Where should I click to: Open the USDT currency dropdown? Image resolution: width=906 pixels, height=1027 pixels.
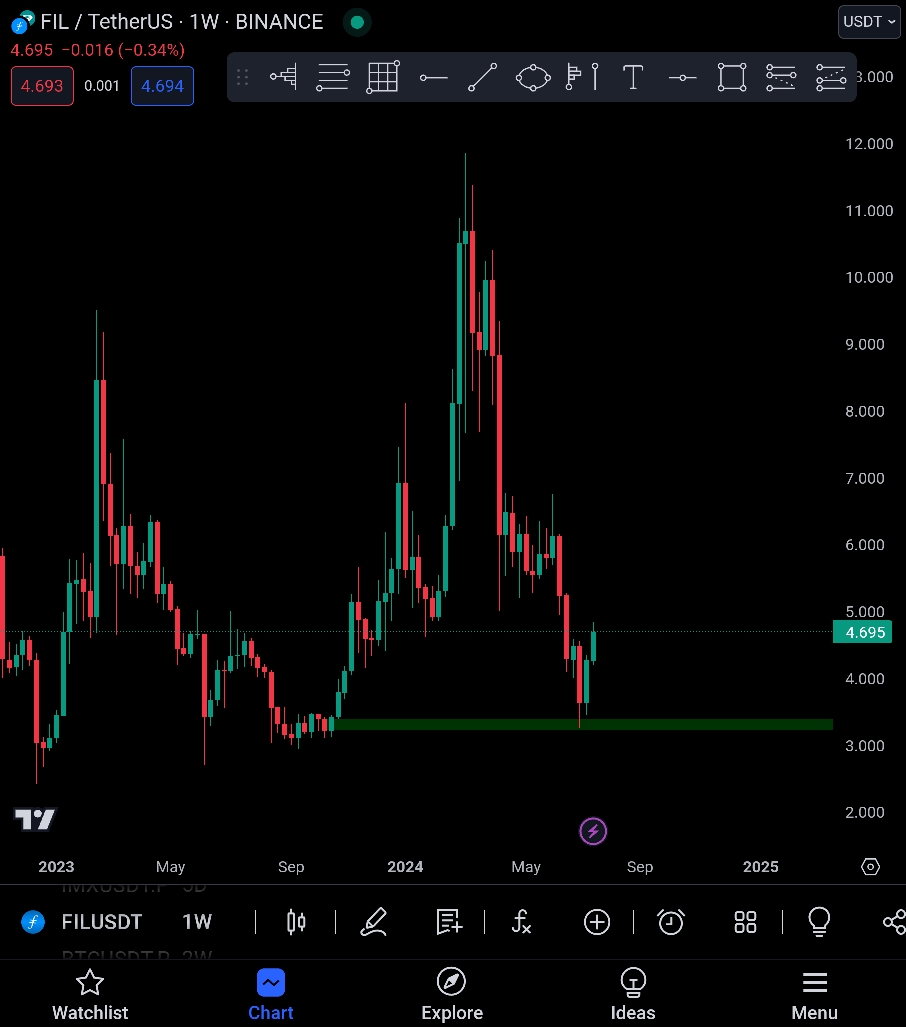click(869, 22)
